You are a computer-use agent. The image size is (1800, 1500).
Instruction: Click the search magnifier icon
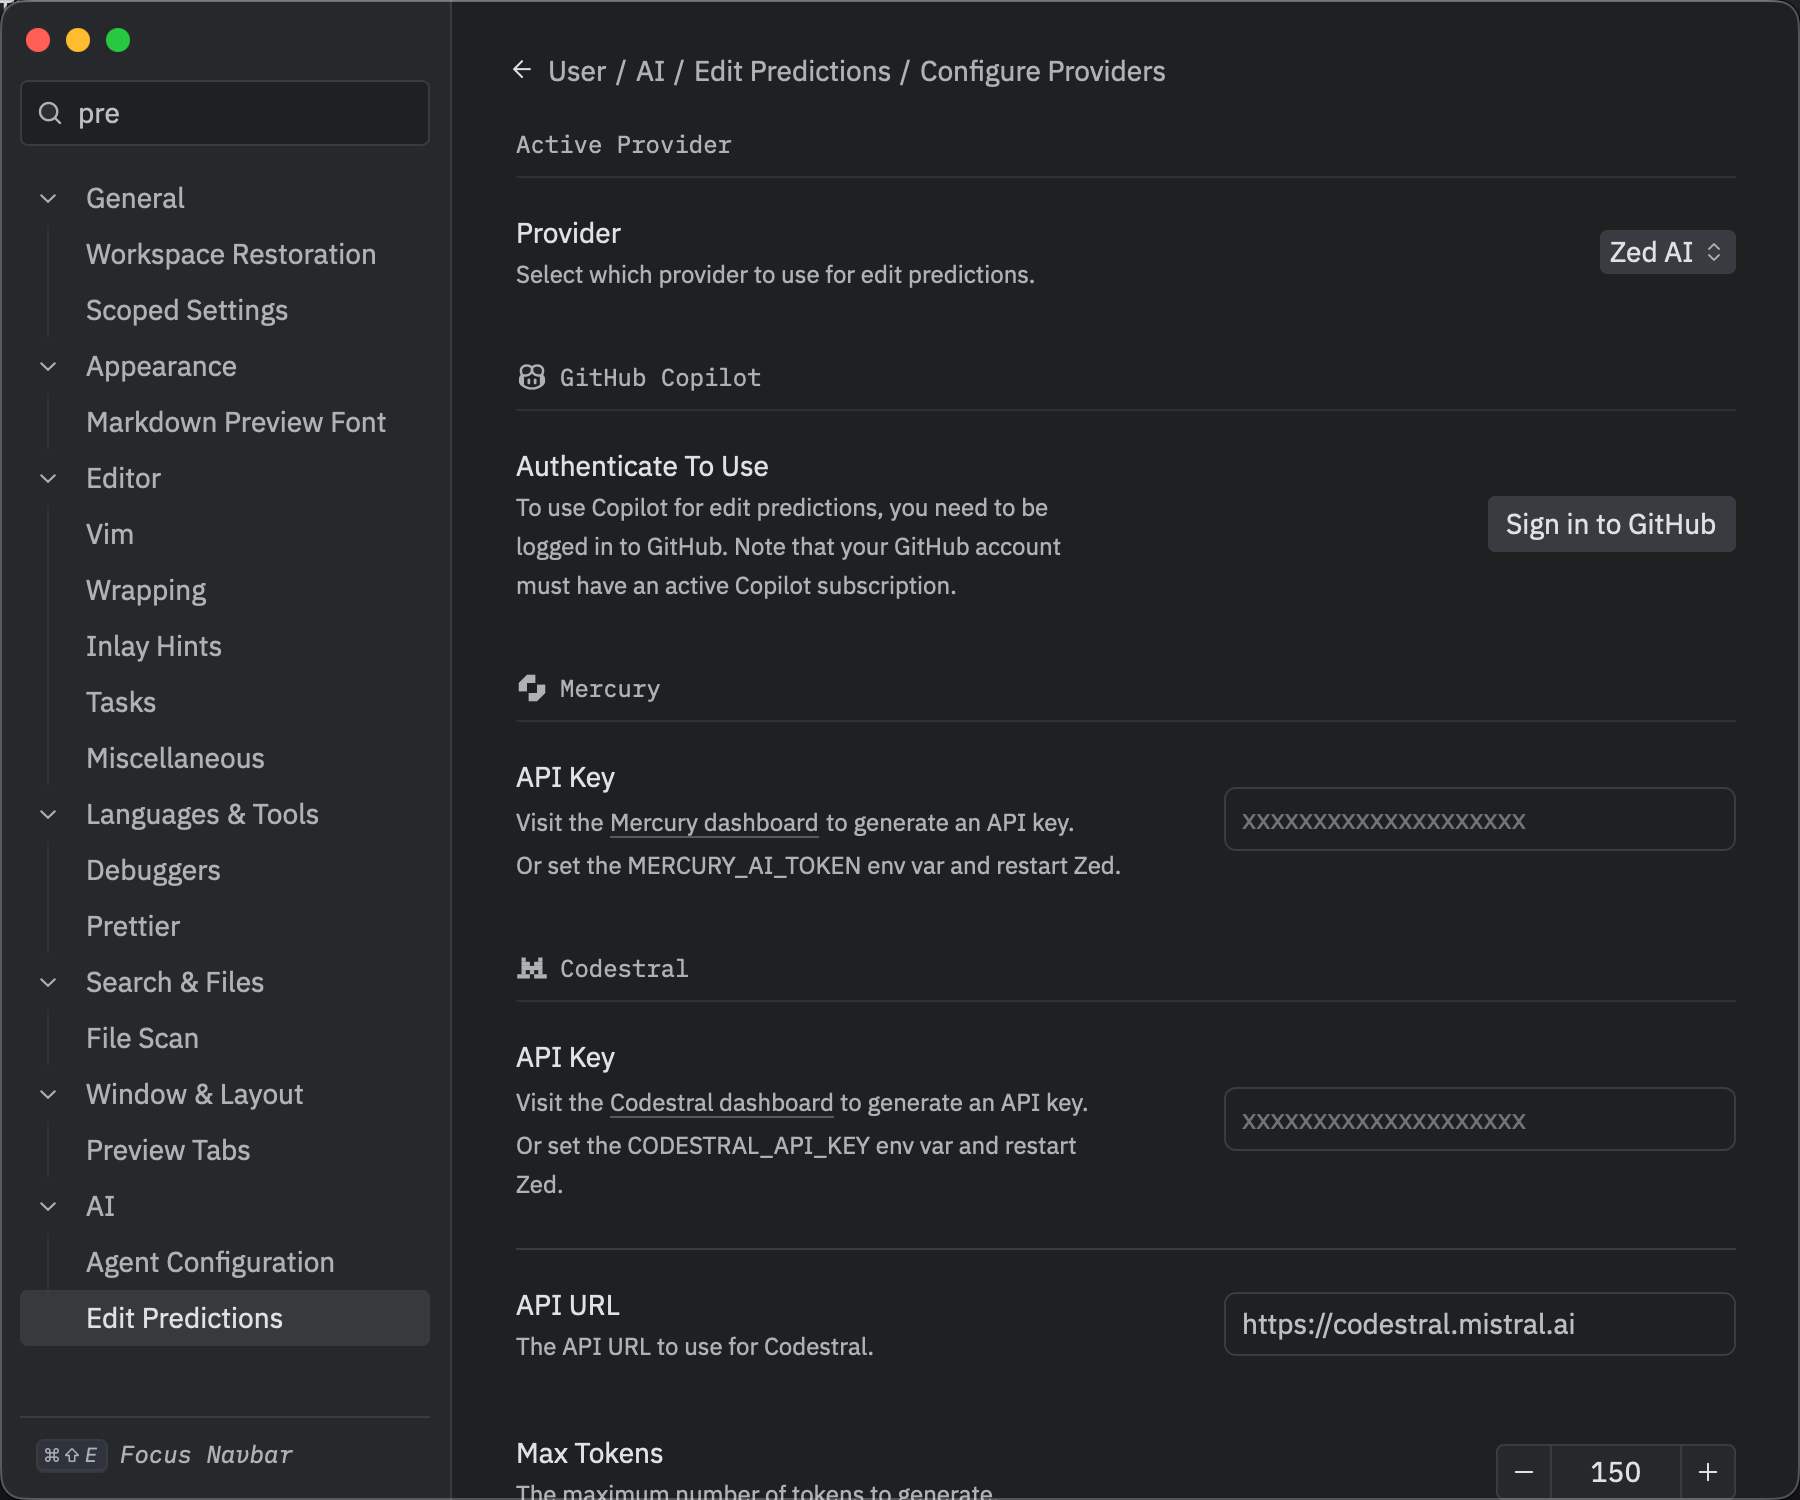tap(50, 113)
